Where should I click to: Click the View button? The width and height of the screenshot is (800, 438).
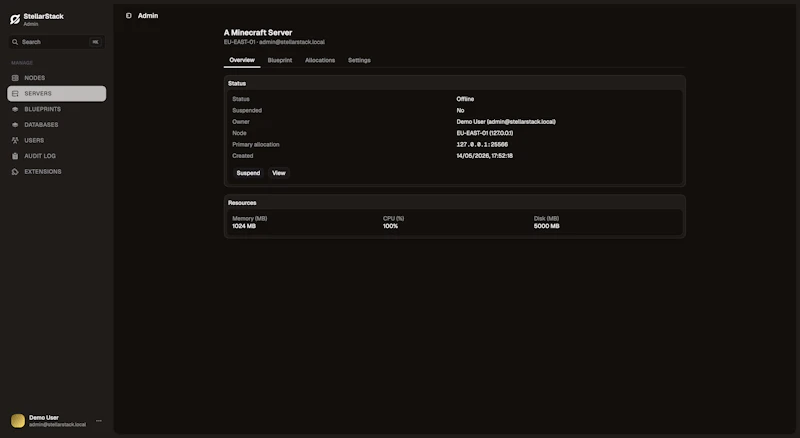pyautogui.click(x=279, y=173)
